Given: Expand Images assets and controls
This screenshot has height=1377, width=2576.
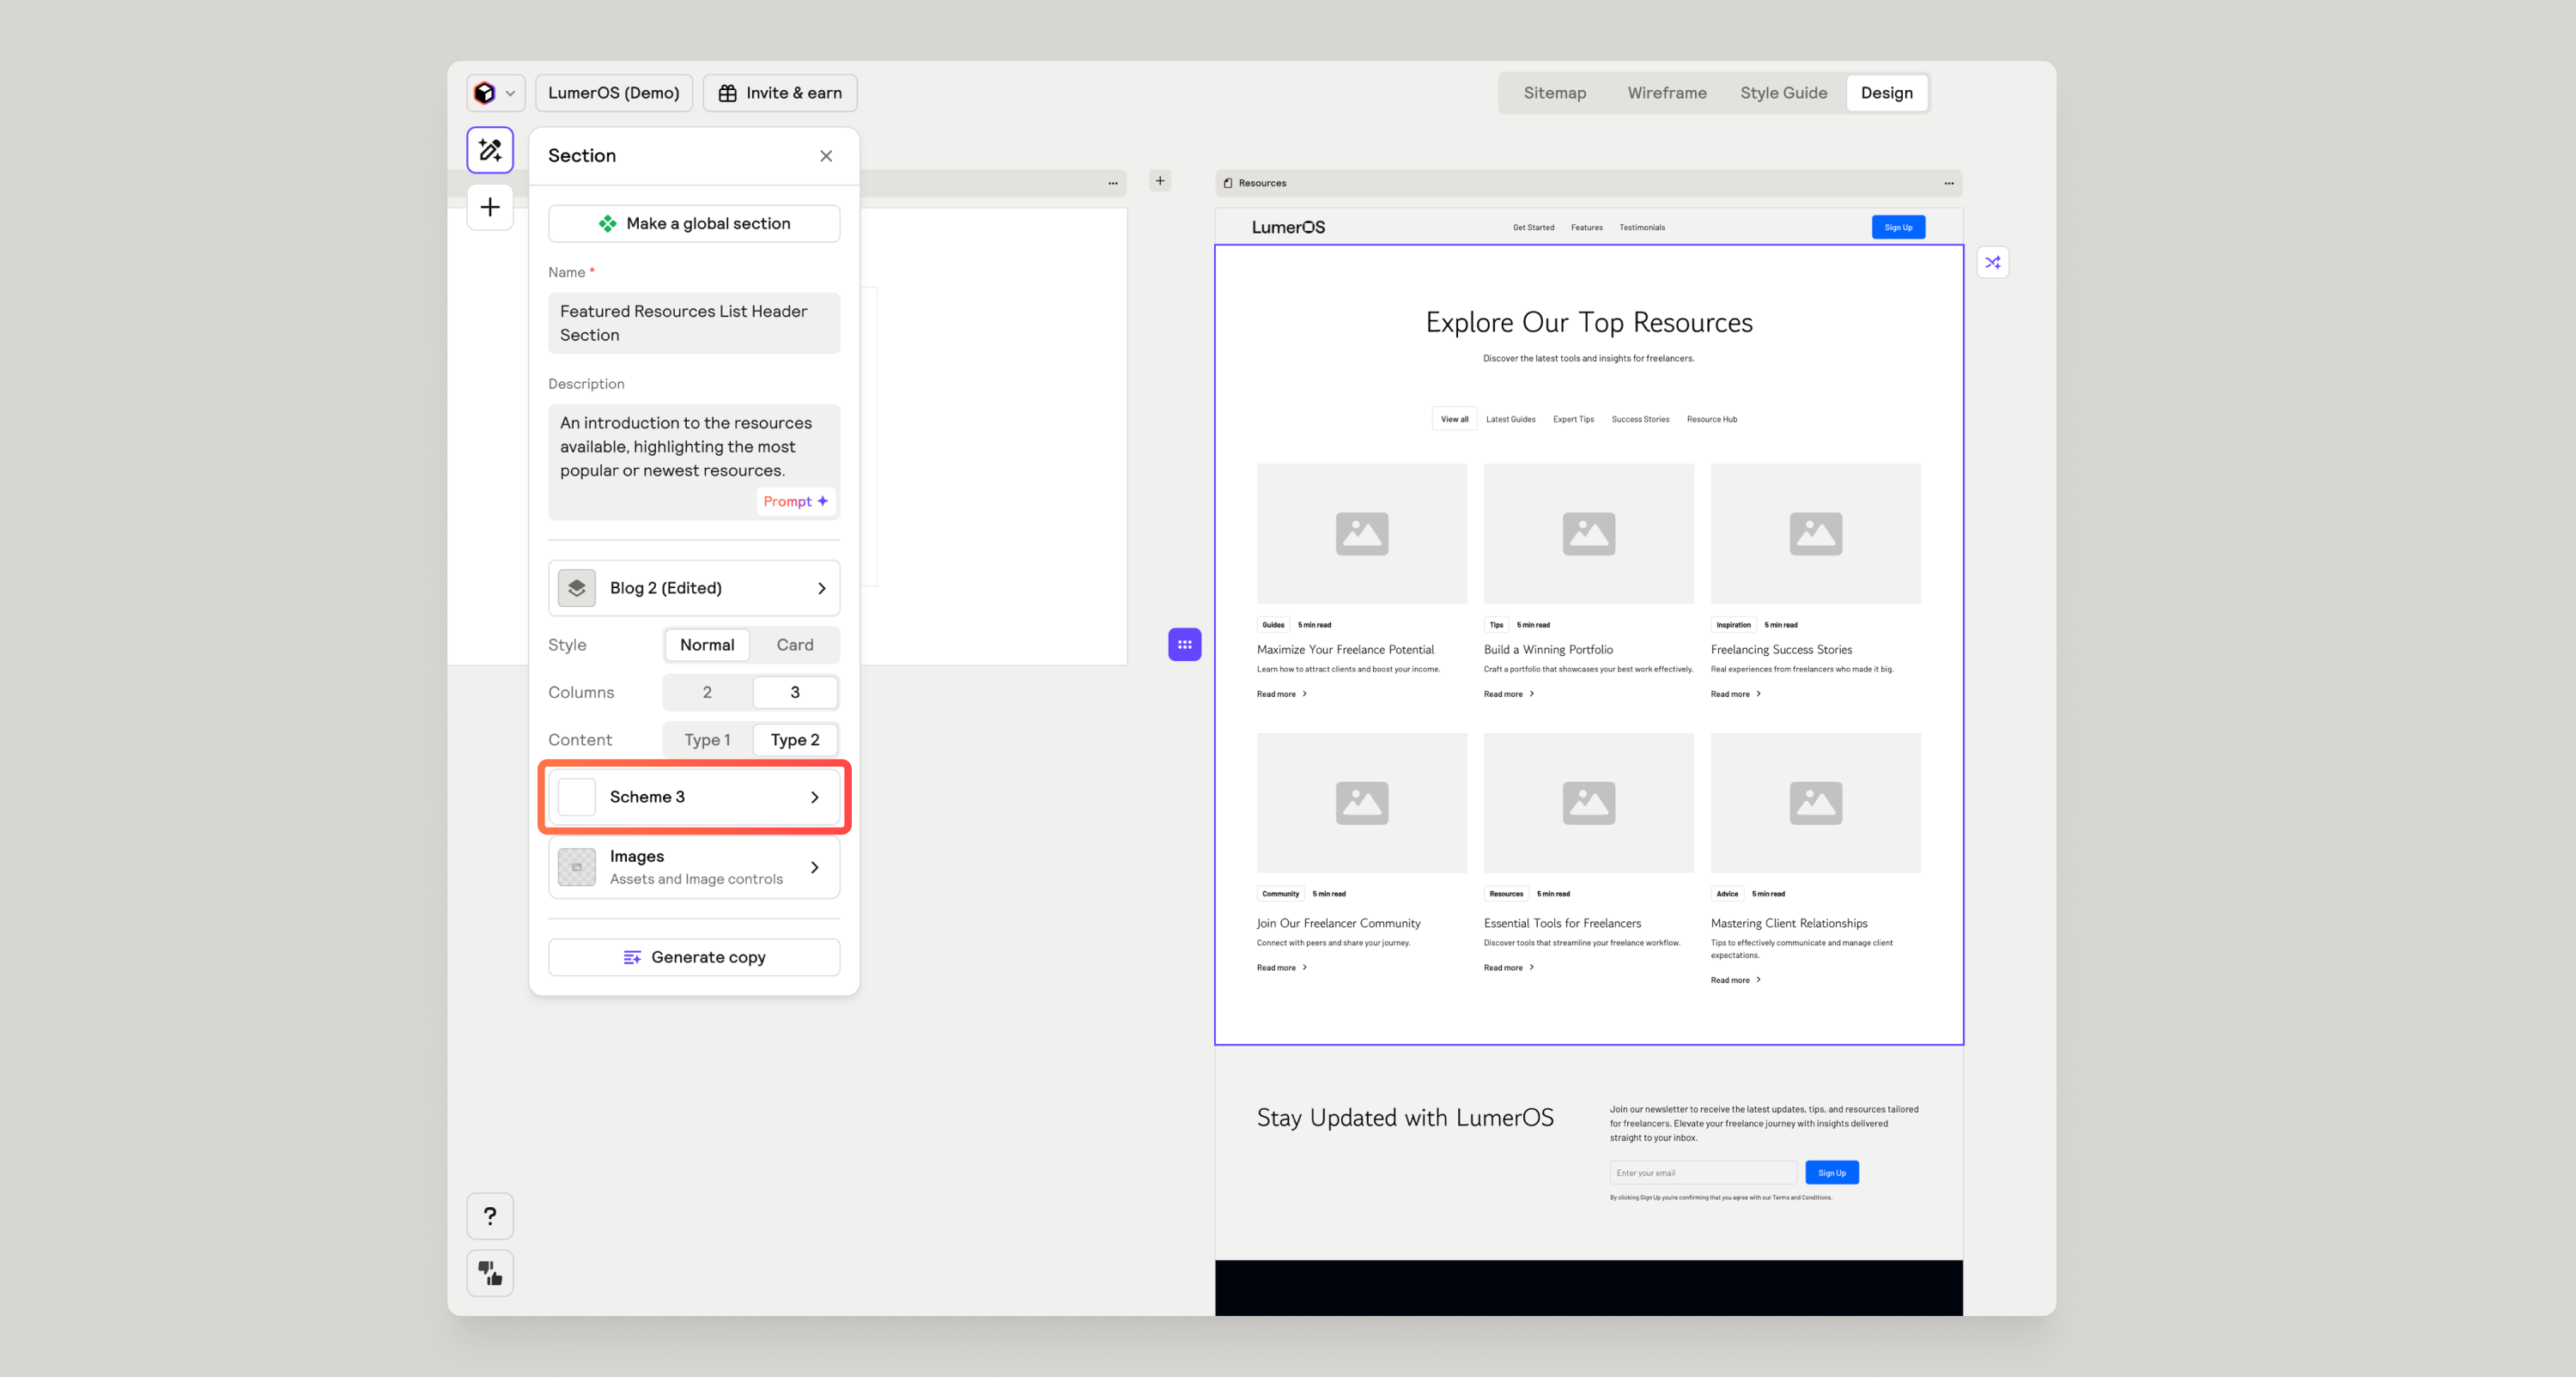Looking at the screenshot, I should point(694,867).
